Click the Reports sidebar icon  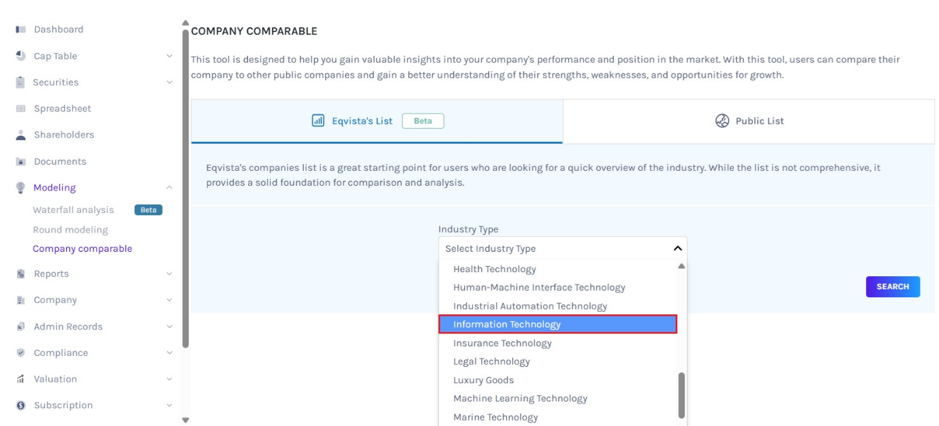point(21,274)
